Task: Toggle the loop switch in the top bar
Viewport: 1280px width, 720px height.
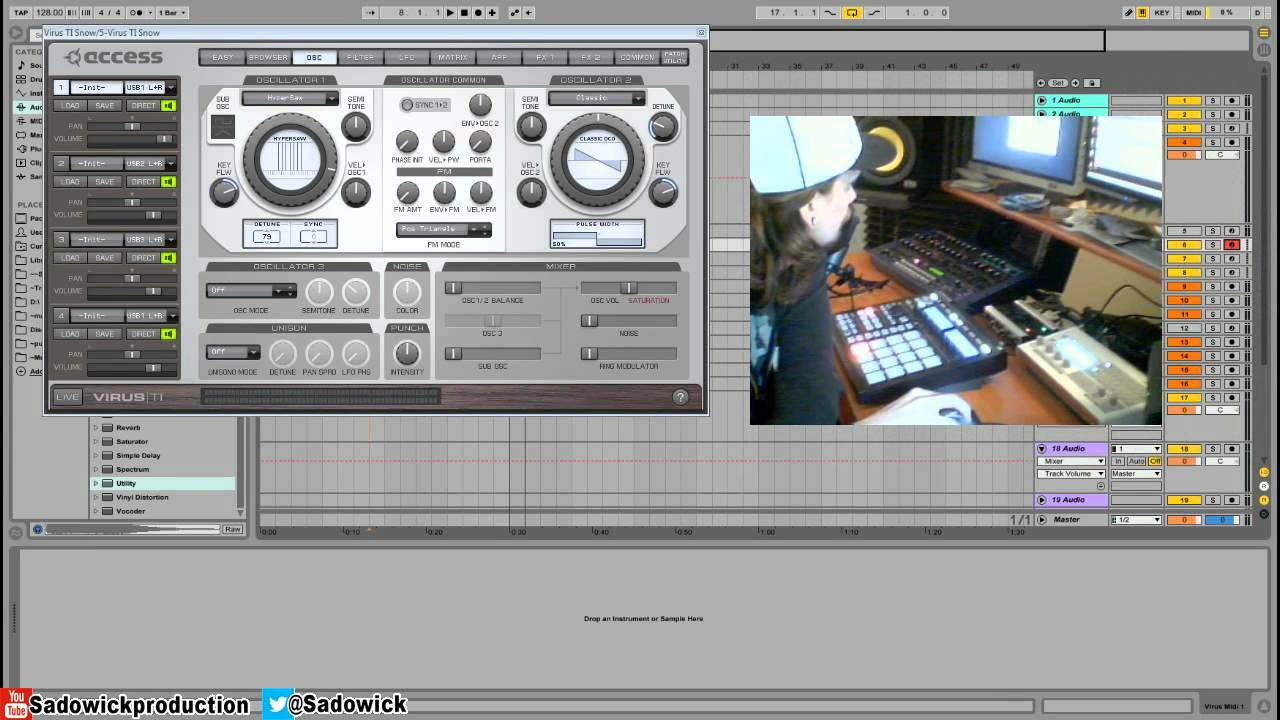Action: tap(853, 13)
